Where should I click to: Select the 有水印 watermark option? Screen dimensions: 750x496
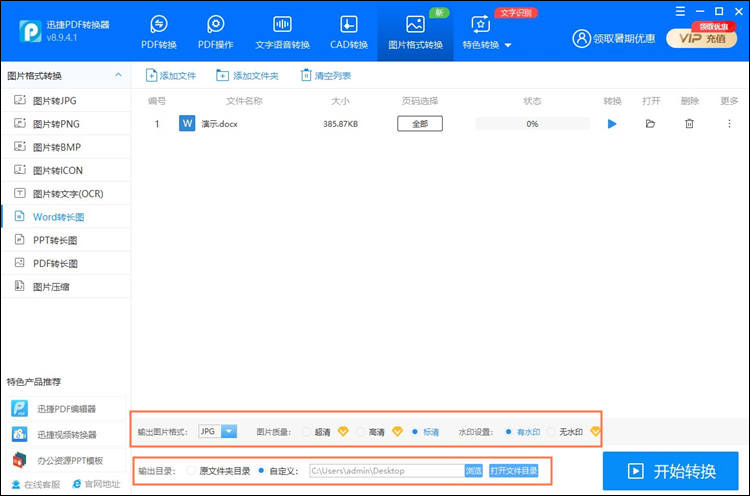[522, 432]
